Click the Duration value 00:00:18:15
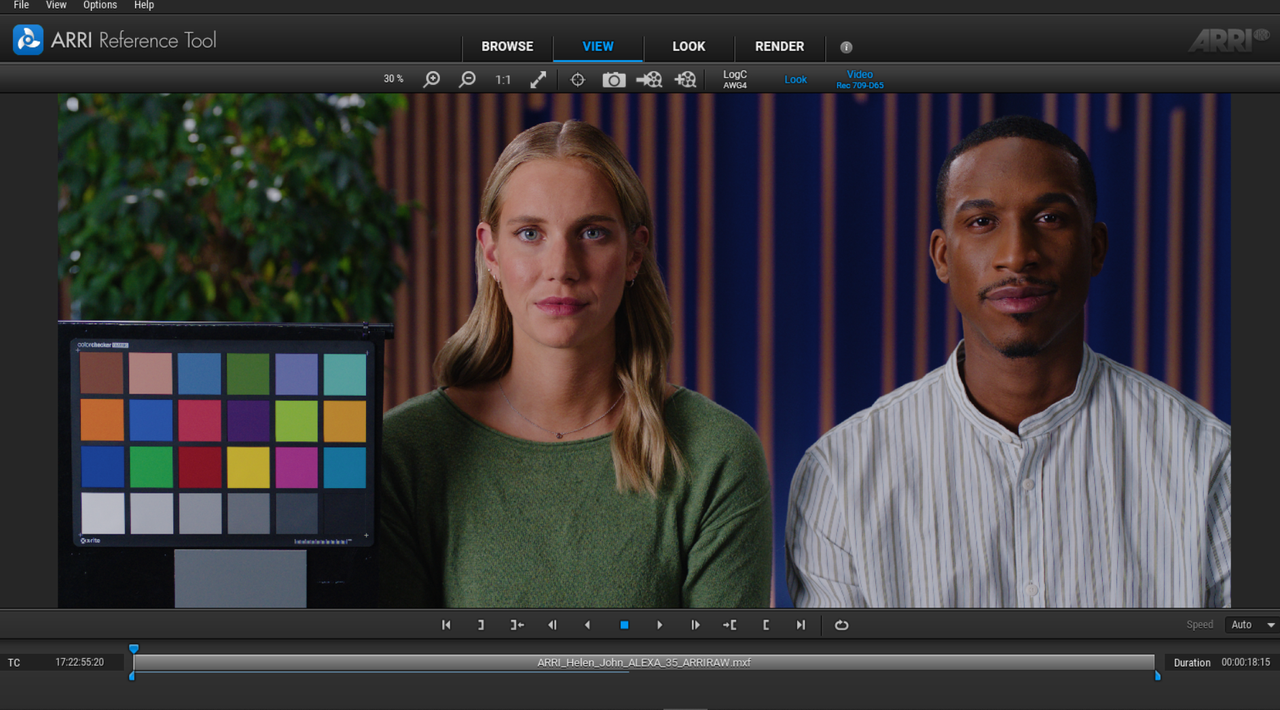 (1246, 662)
